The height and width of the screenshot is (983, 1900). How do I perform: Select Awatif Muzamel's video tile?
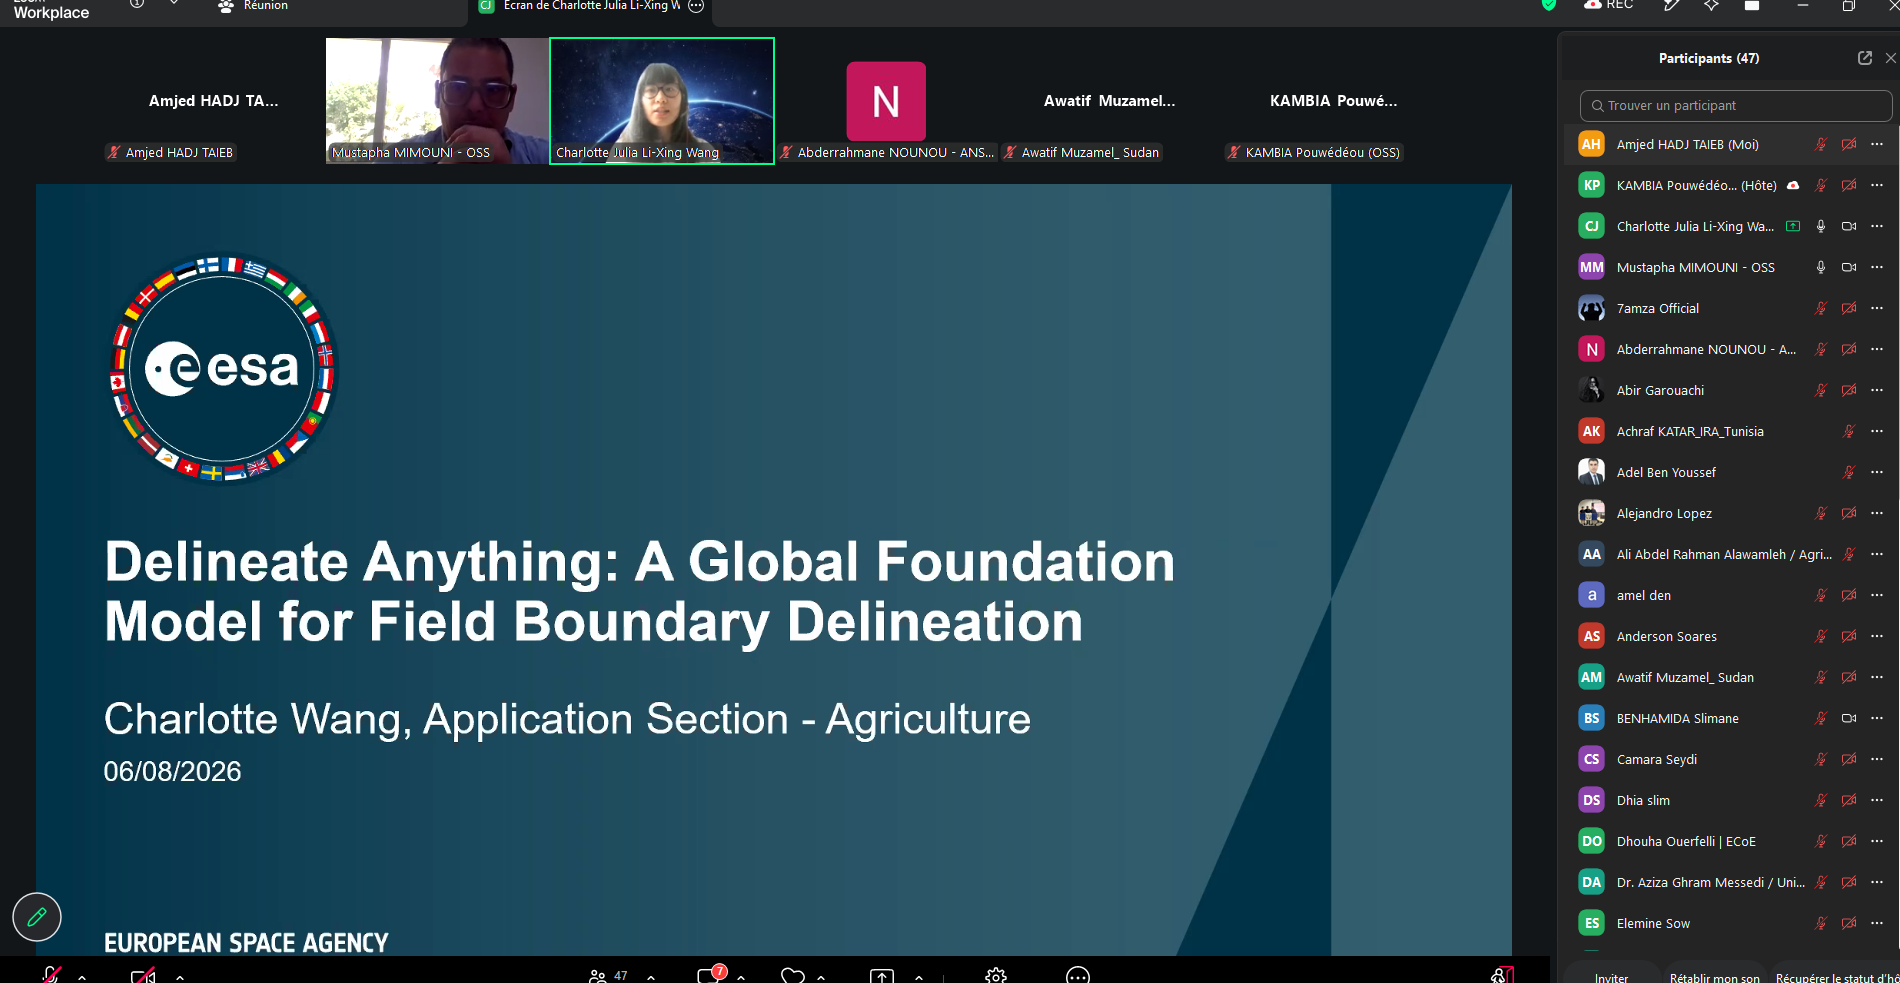[x=1110, y=101]
